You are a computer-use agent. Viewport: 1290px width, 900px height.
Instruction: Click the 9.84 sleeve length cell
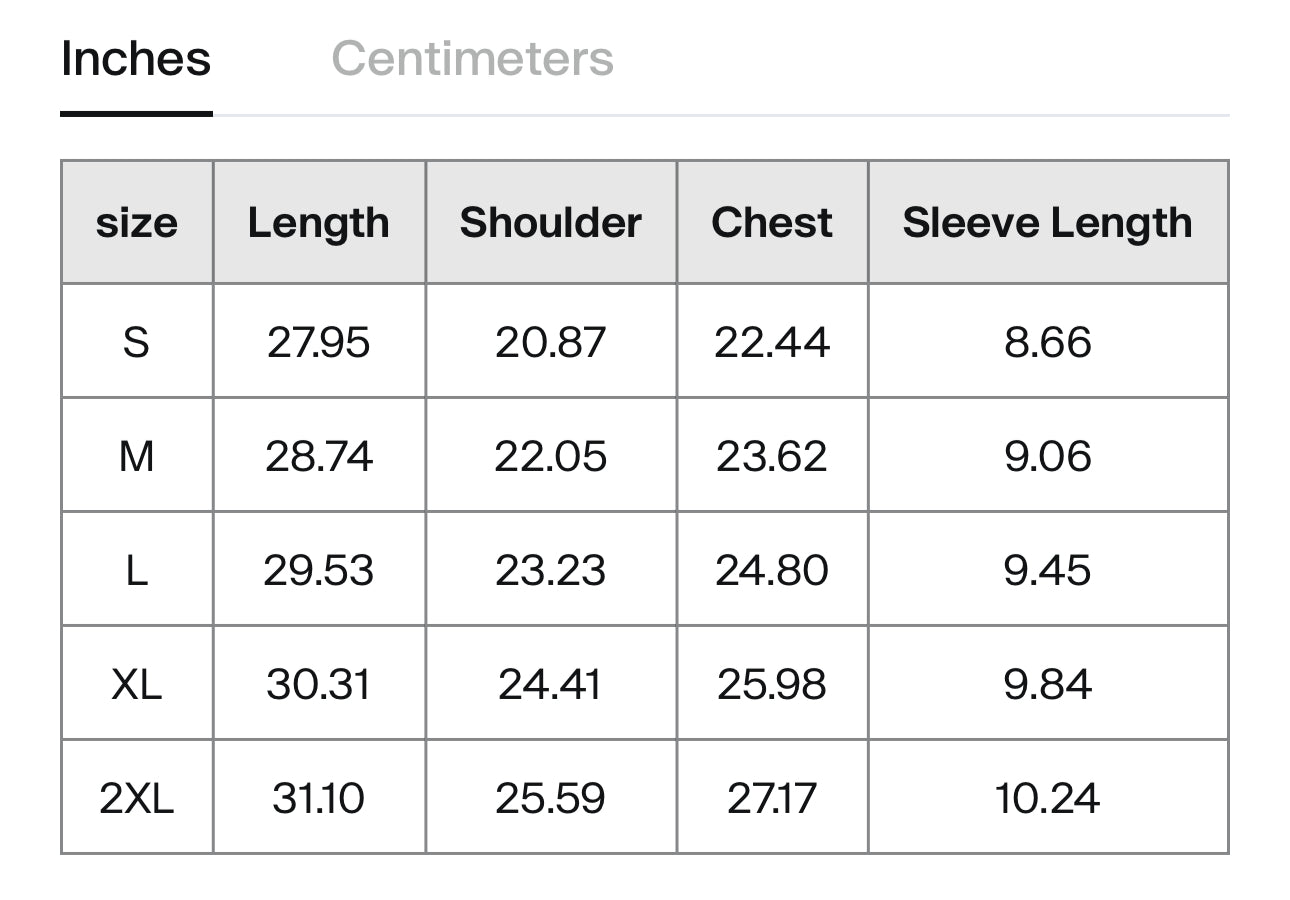(x=1047, y=684)
